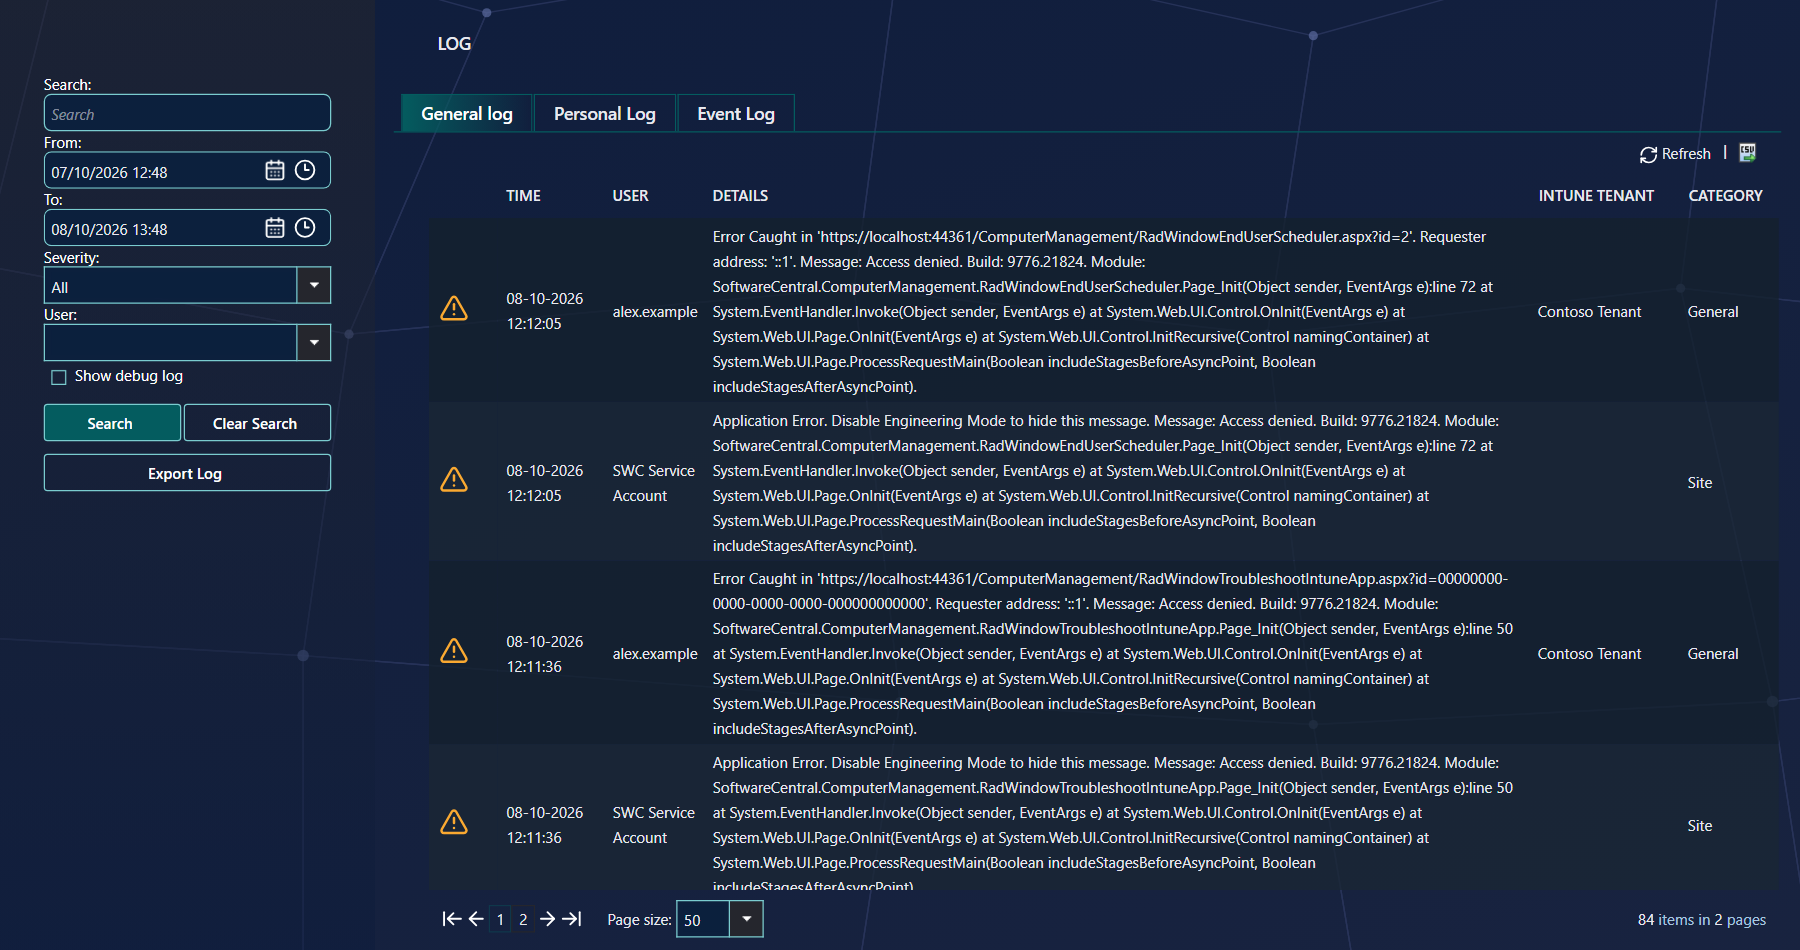Screen dimensions: 1800x950
Task: Select page 2 in the pager
Action: pyautogui.click(x=523, y=920)
